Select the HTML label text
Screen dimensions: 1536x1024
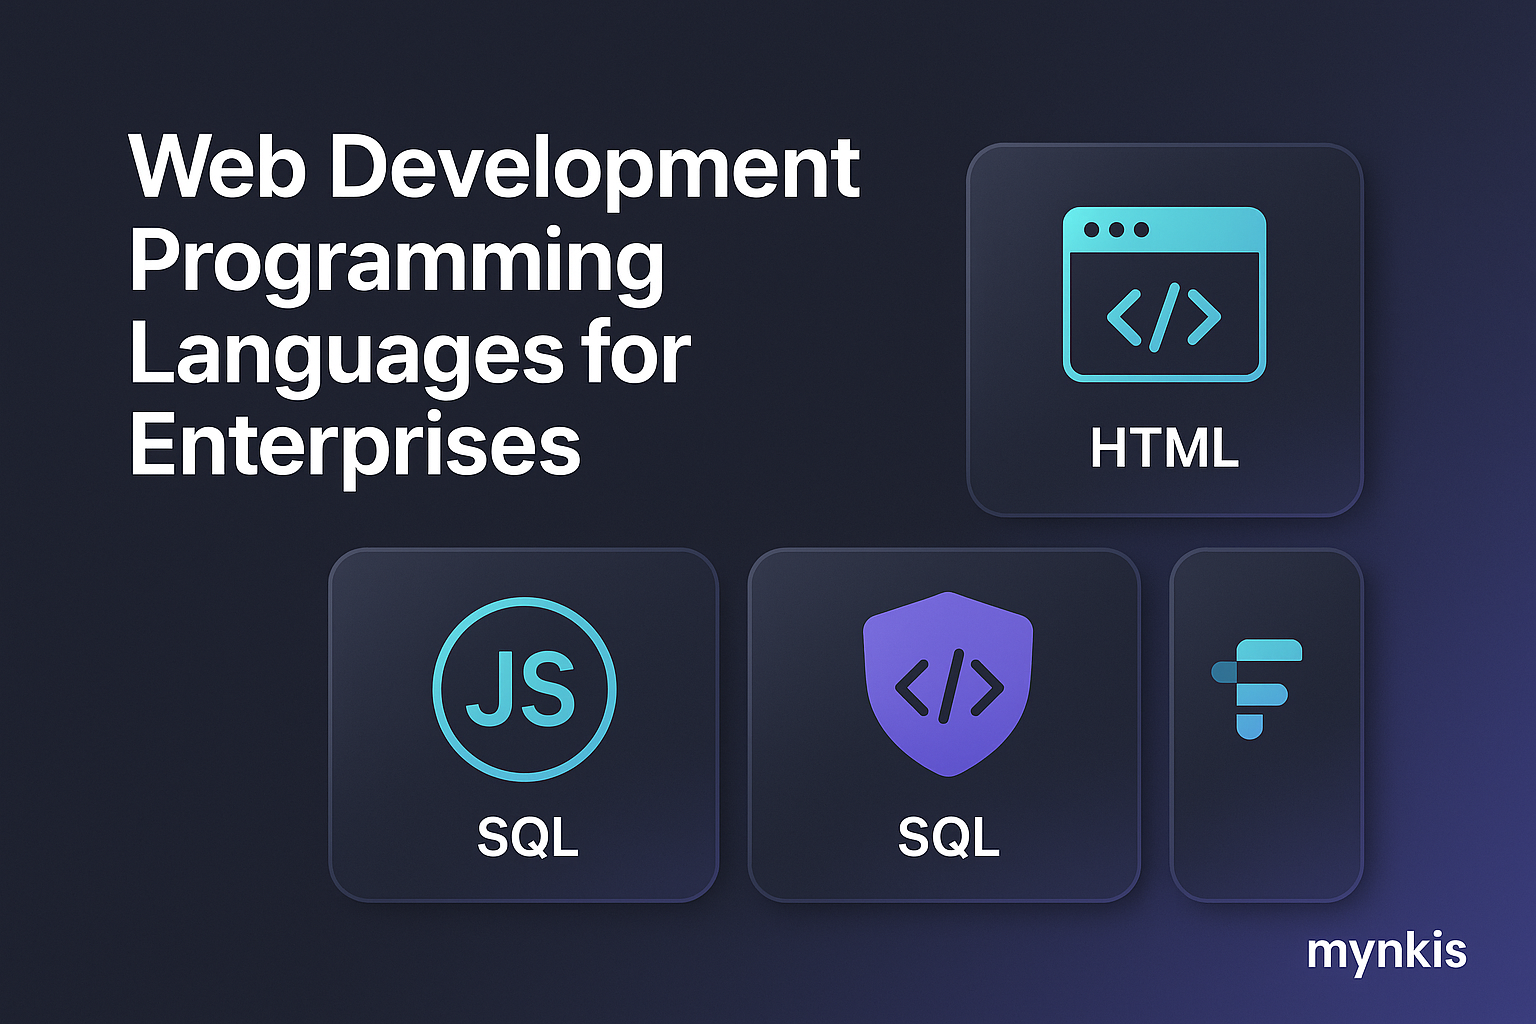click(x=1164, y=448)
